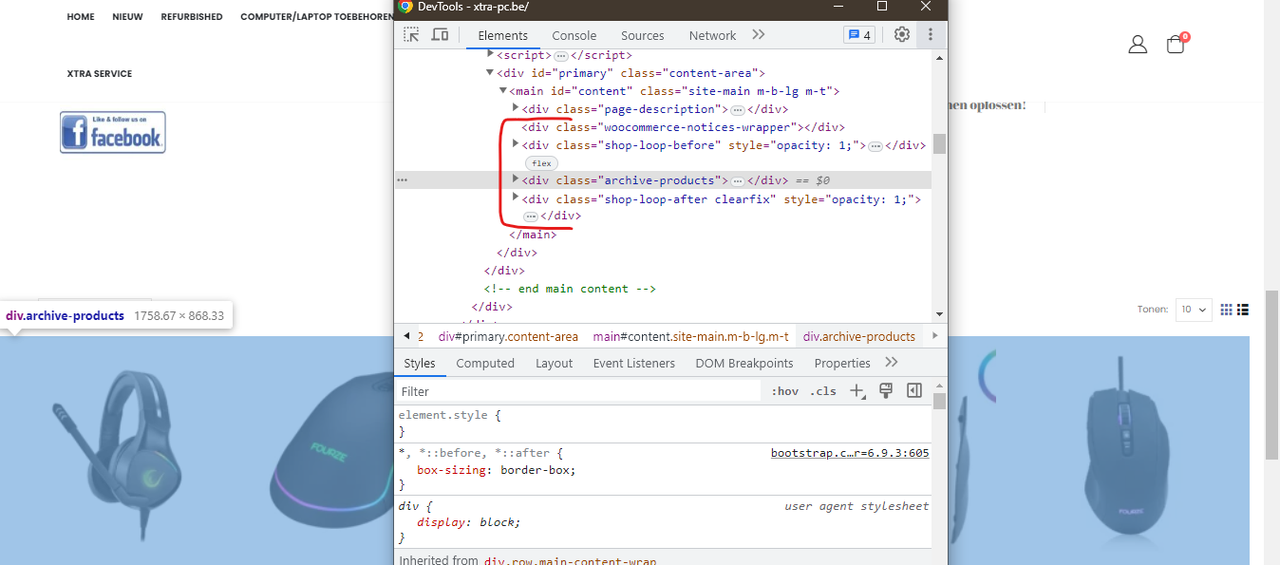
Task: Open the Event Listeners tab
Action: click(x=636, y=363)
